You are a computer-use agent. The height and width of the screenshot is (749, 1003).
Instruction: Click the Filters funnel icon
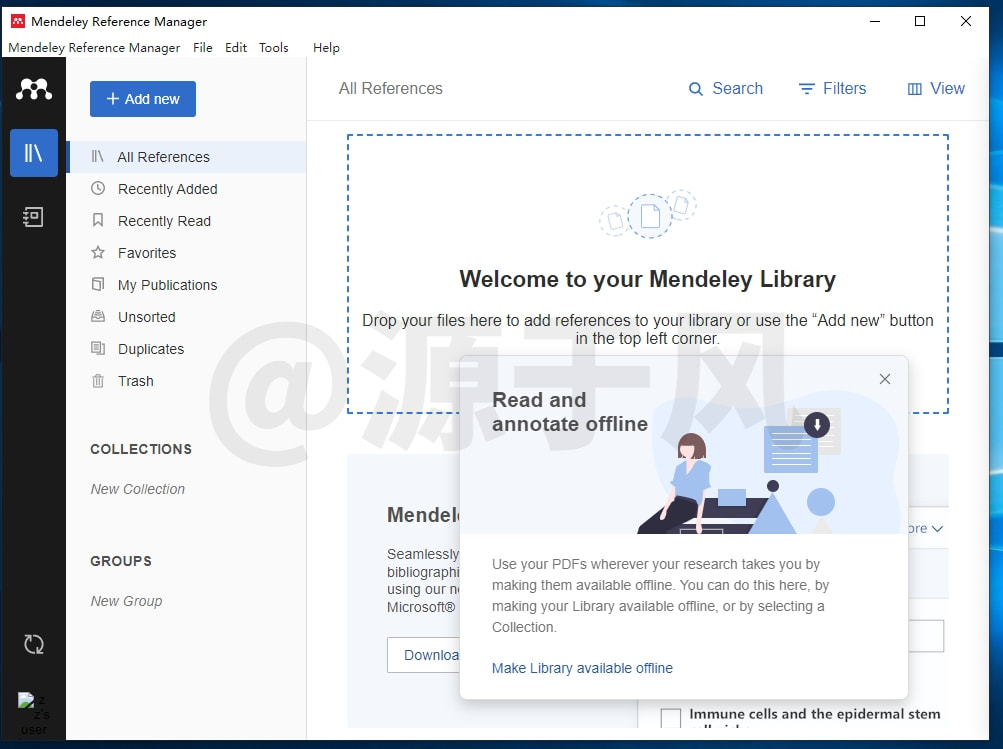(807, 89)
